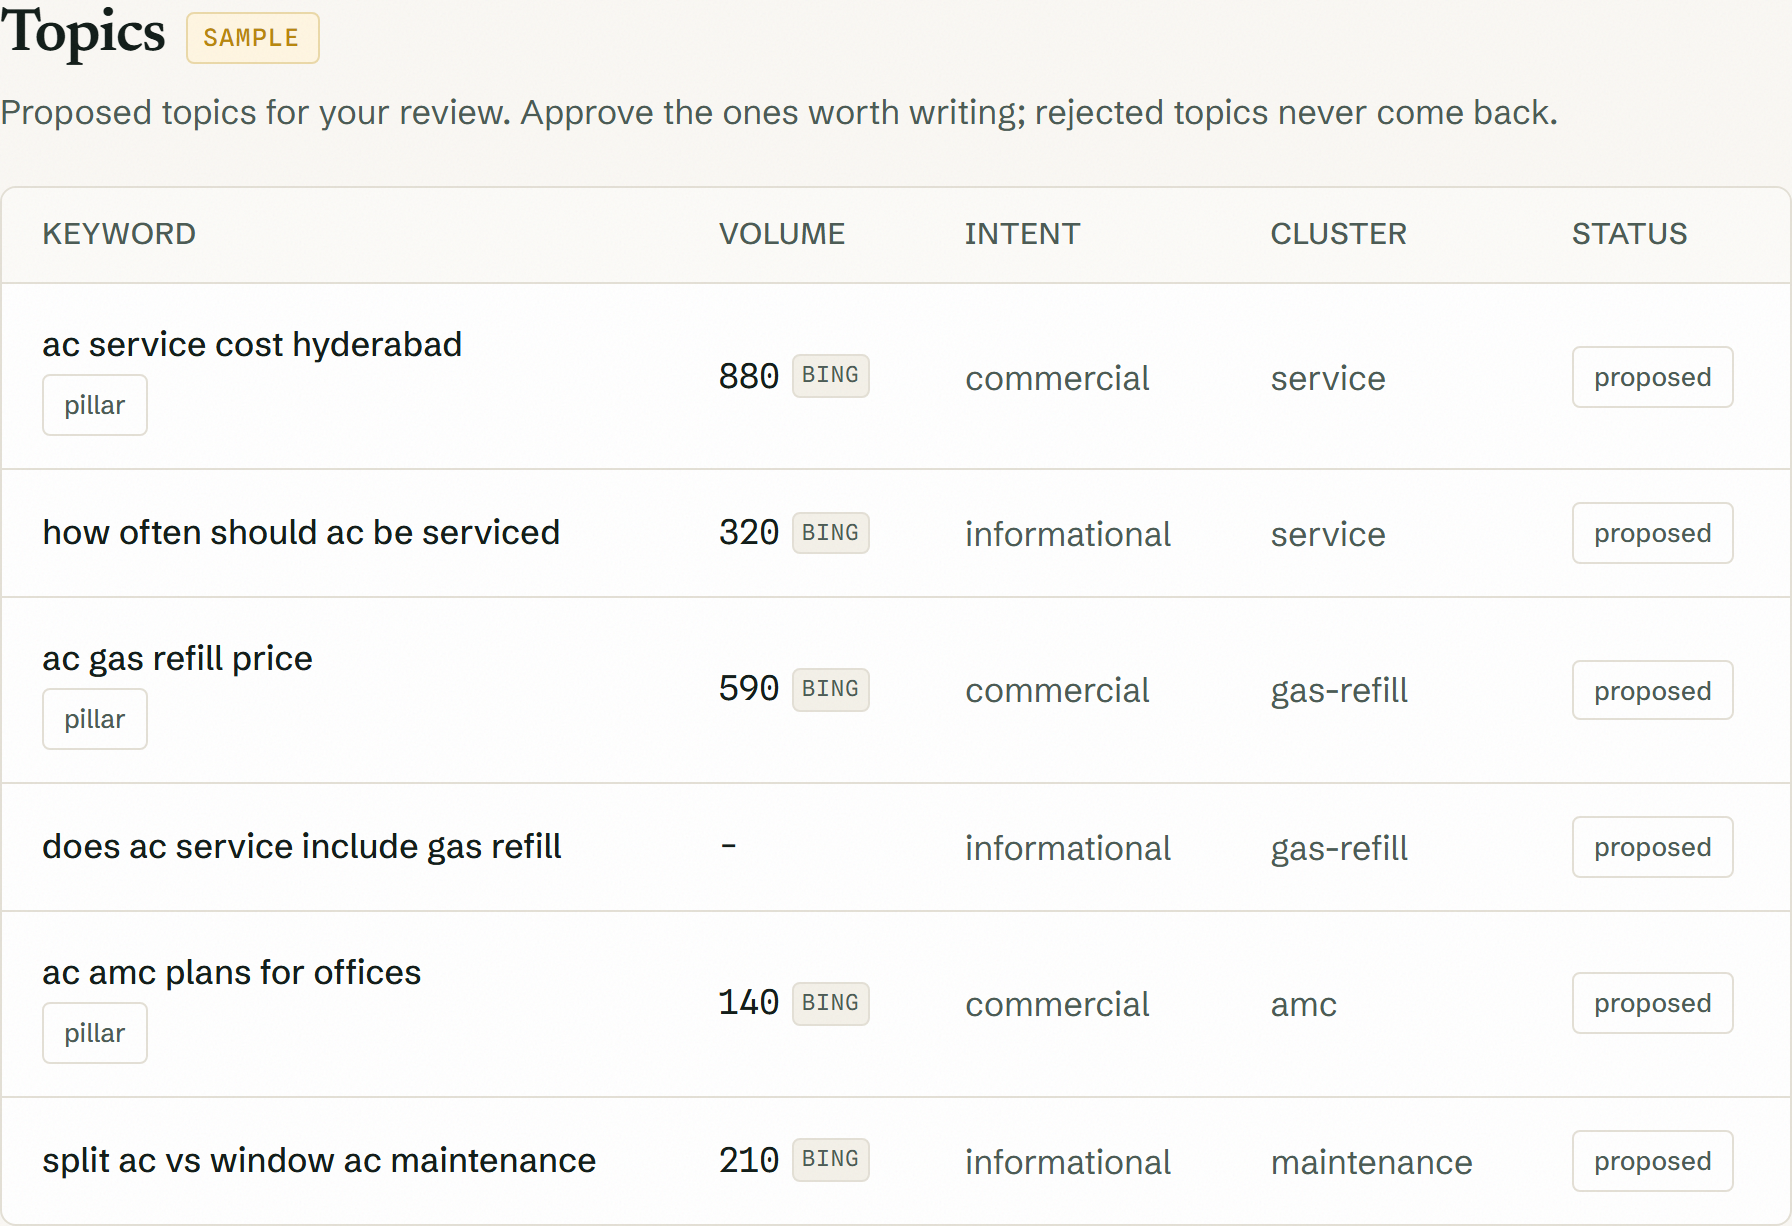This screenshot has height=1226, width=1792.
Task: Click the volume value 590
Action: 749,689
